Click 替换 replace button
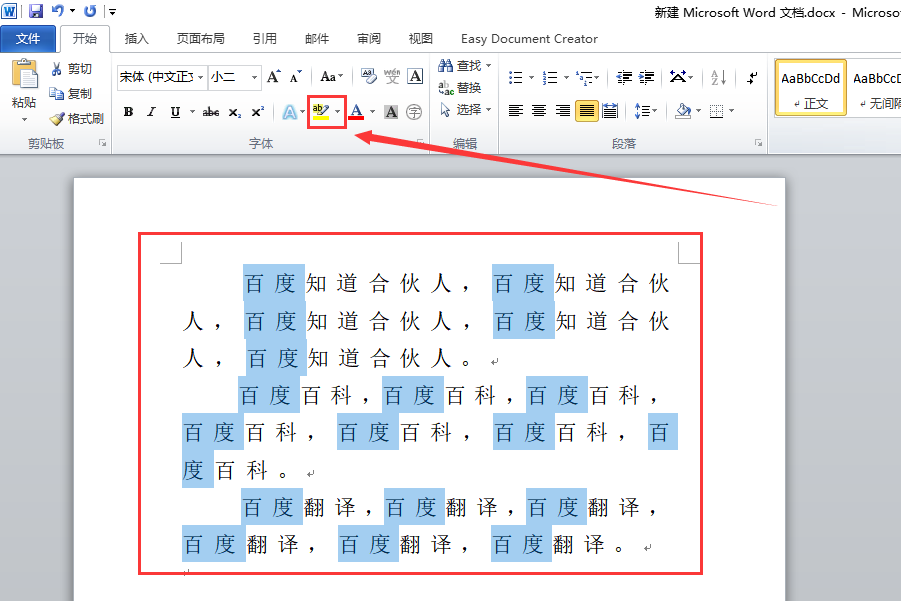 pyautogui.click(x=460, y=87)
